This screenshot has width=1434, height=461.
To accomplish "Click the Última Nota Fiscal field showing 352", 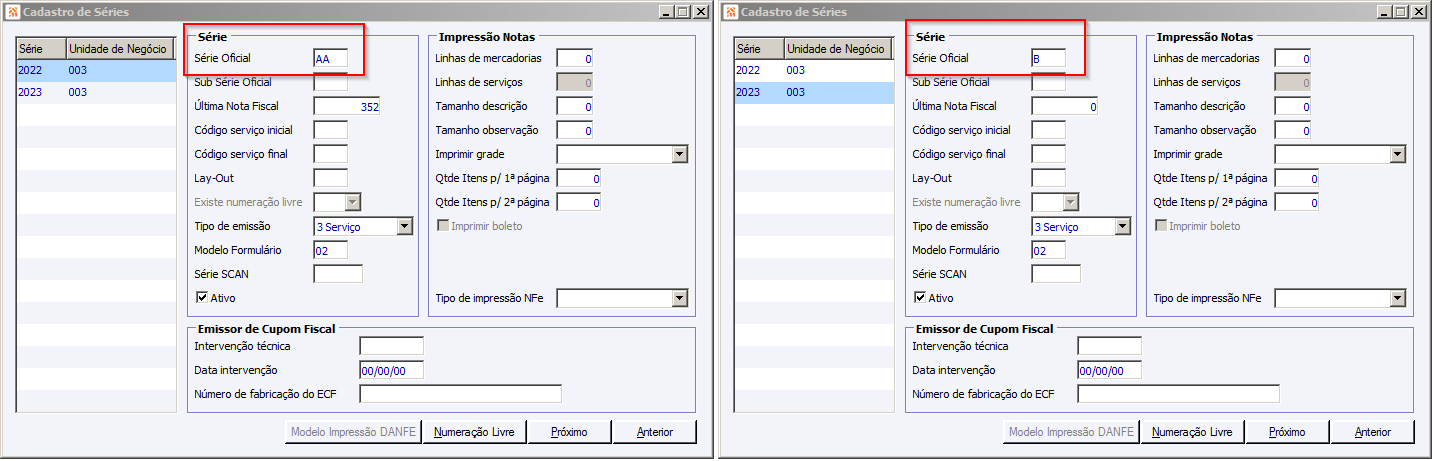I will [x=346, y=107].
